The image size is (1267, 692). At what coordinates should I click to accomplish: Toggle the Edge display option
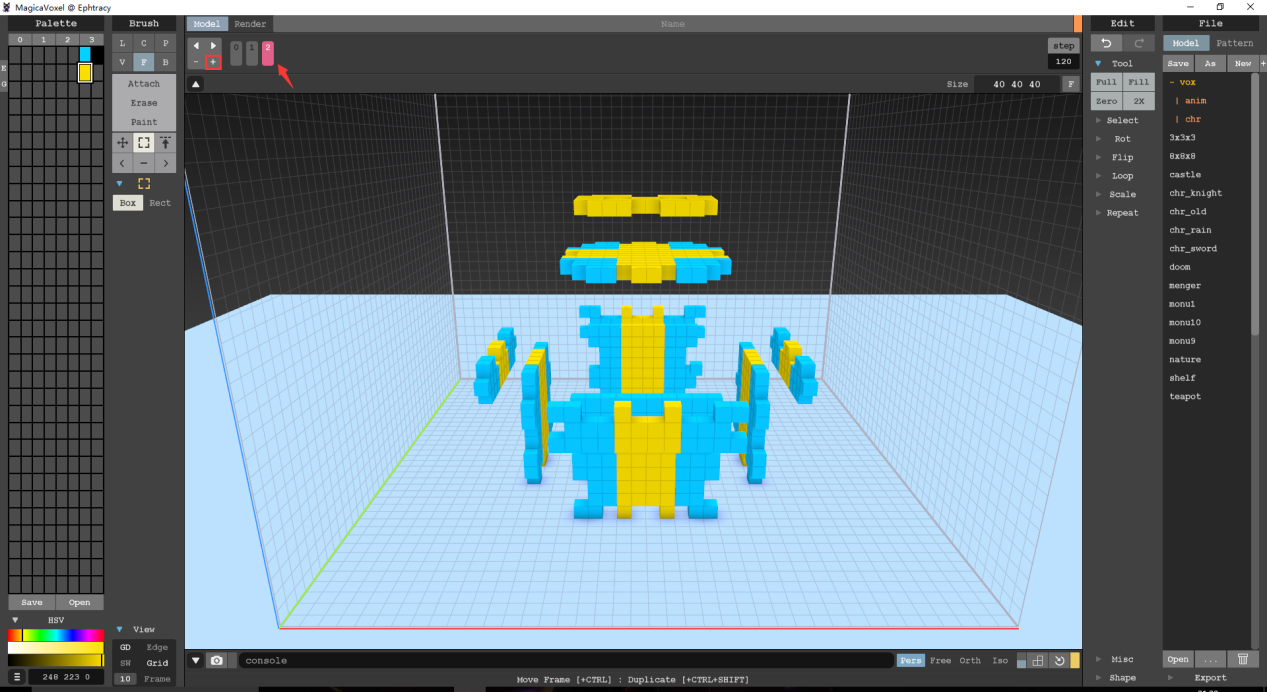pyautogui.click(x=158, y=647)
